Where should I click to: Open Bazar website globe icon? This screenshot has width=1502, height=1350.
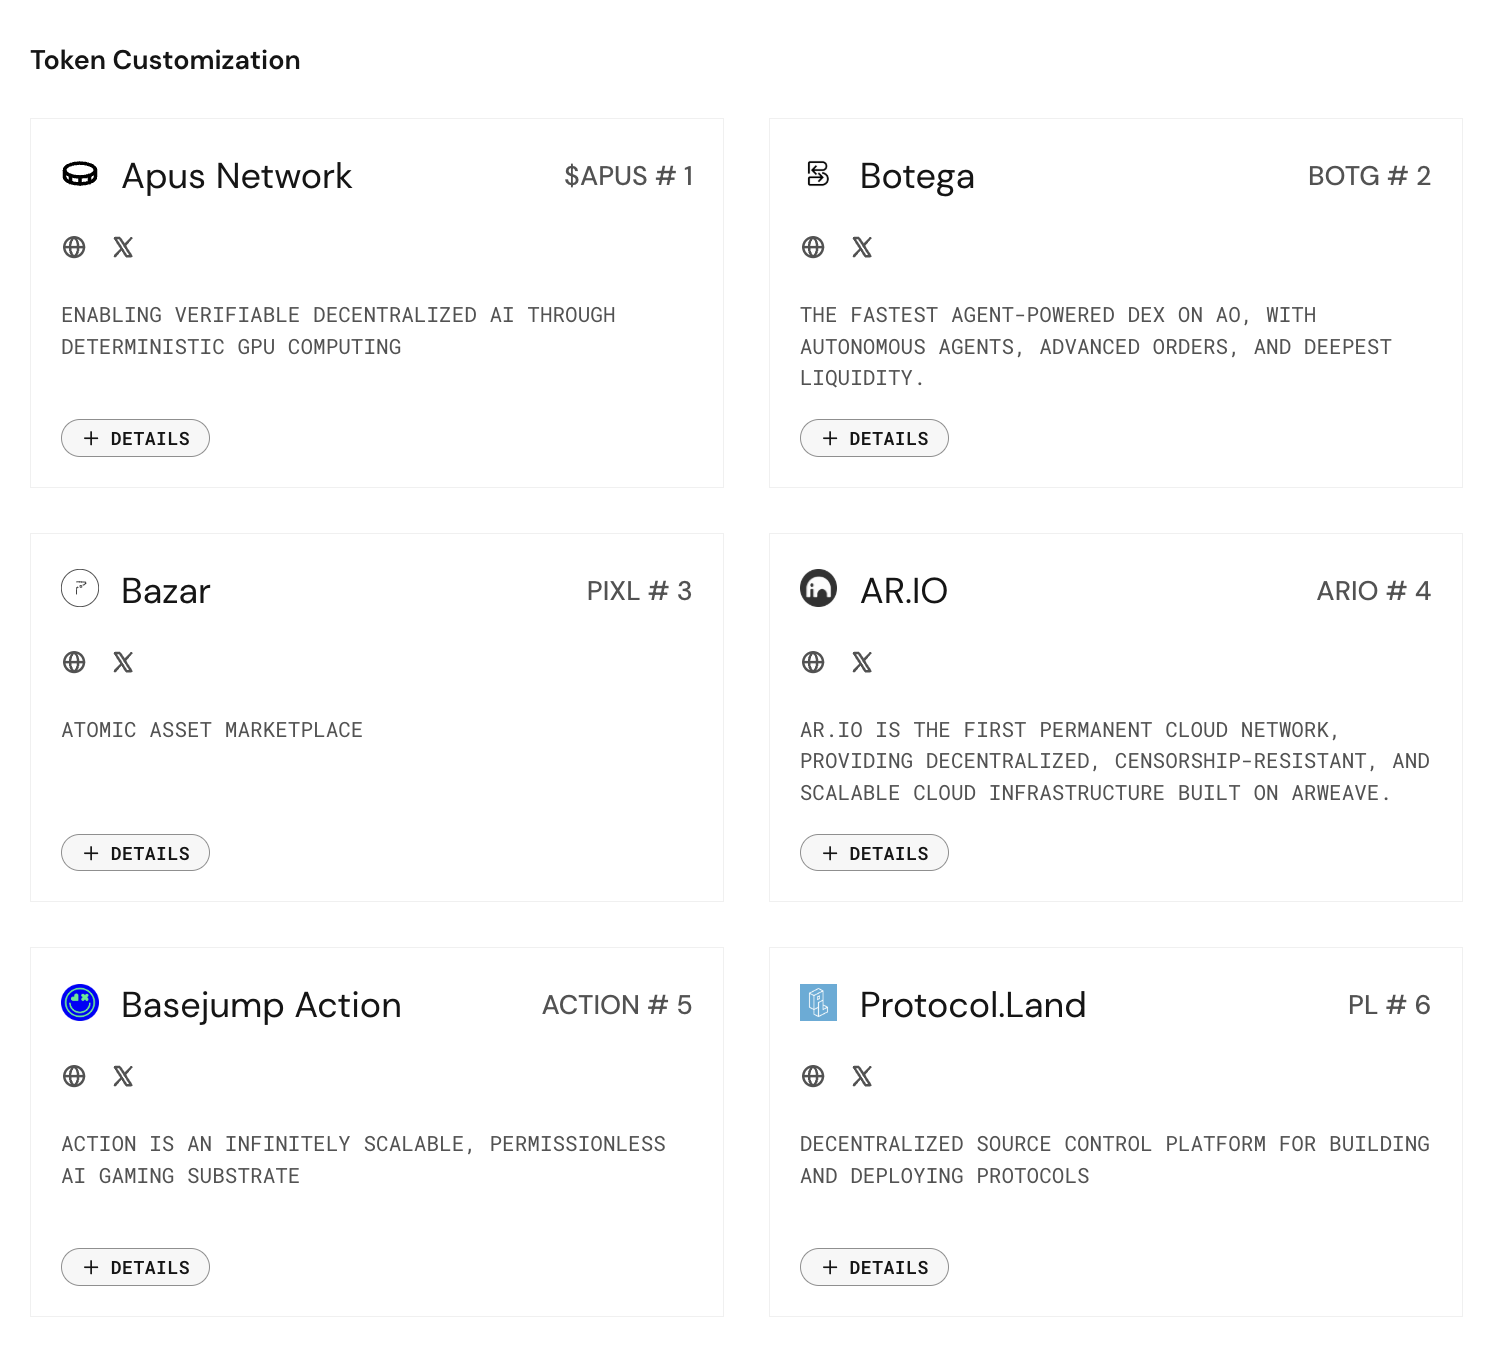pos(74,662)
